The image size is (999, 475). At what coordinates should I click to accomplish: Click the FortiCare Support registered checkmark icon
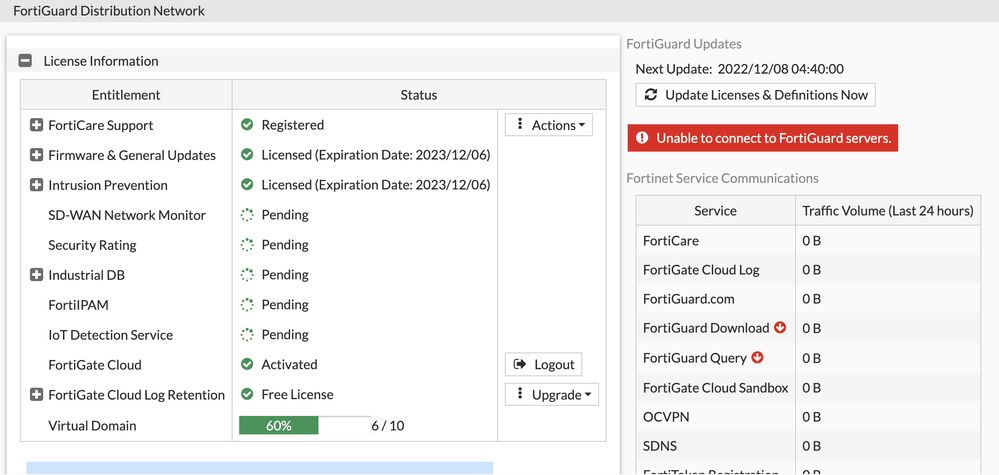(x=247, y=125)
